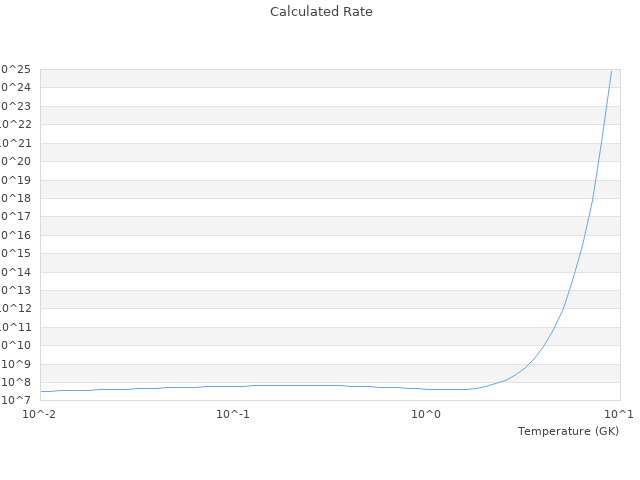Click the Calculated Rate chart title
Image resolution: width=640 pixels, height=480 pixels.
coord(321,12)
